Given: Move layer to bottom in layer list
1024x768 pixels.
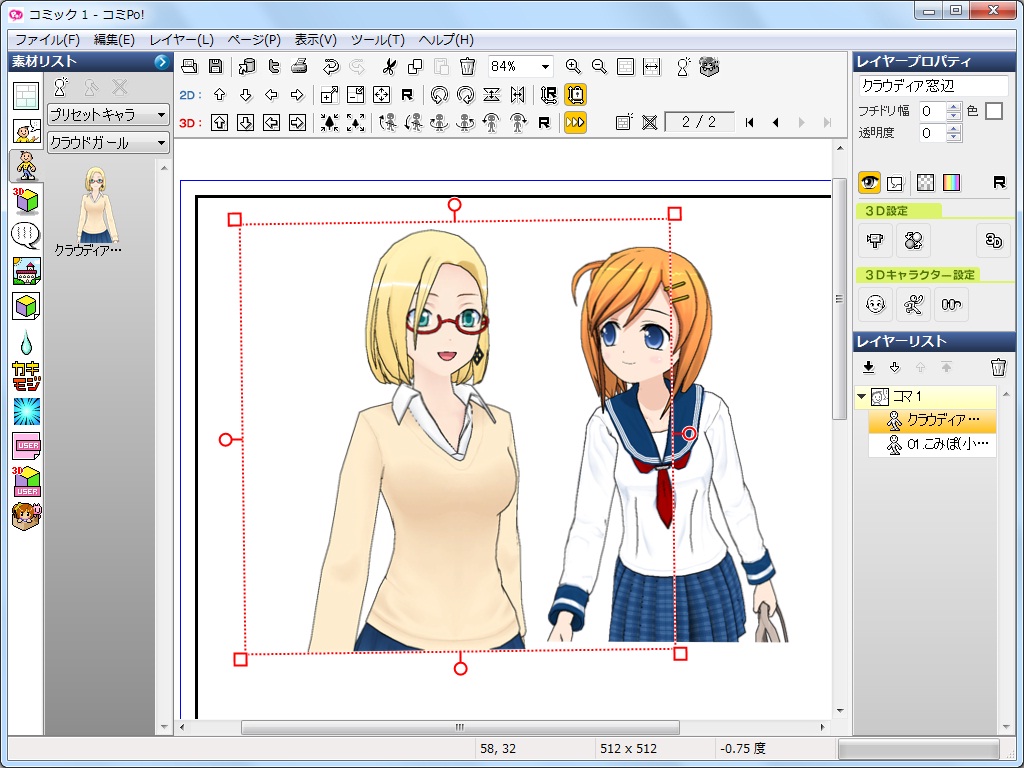Looking at the screenshot, I should 869,367.
